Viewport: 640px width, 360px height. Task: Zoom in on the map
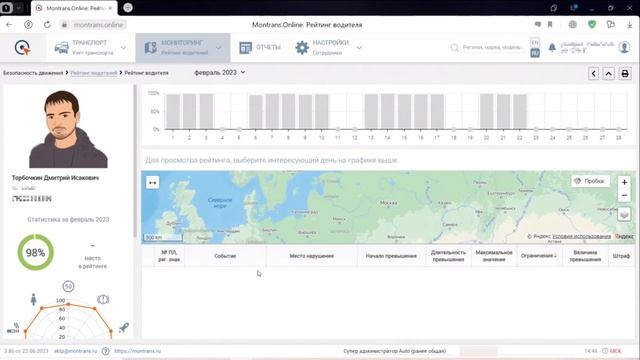click(x=624, y=182)
